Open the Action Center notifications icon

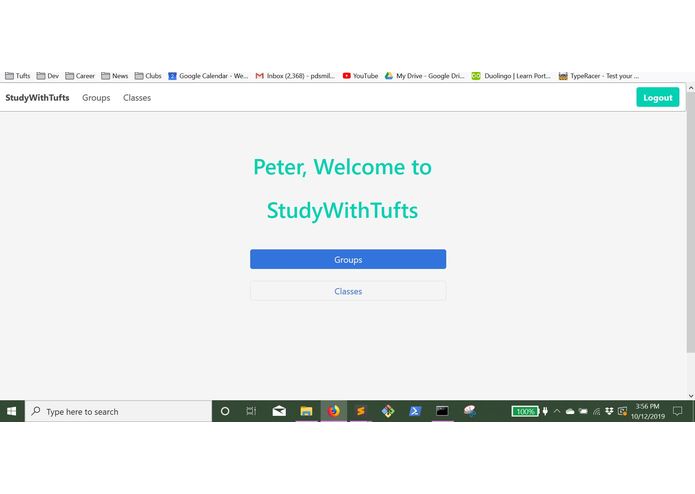coord(677,411)
